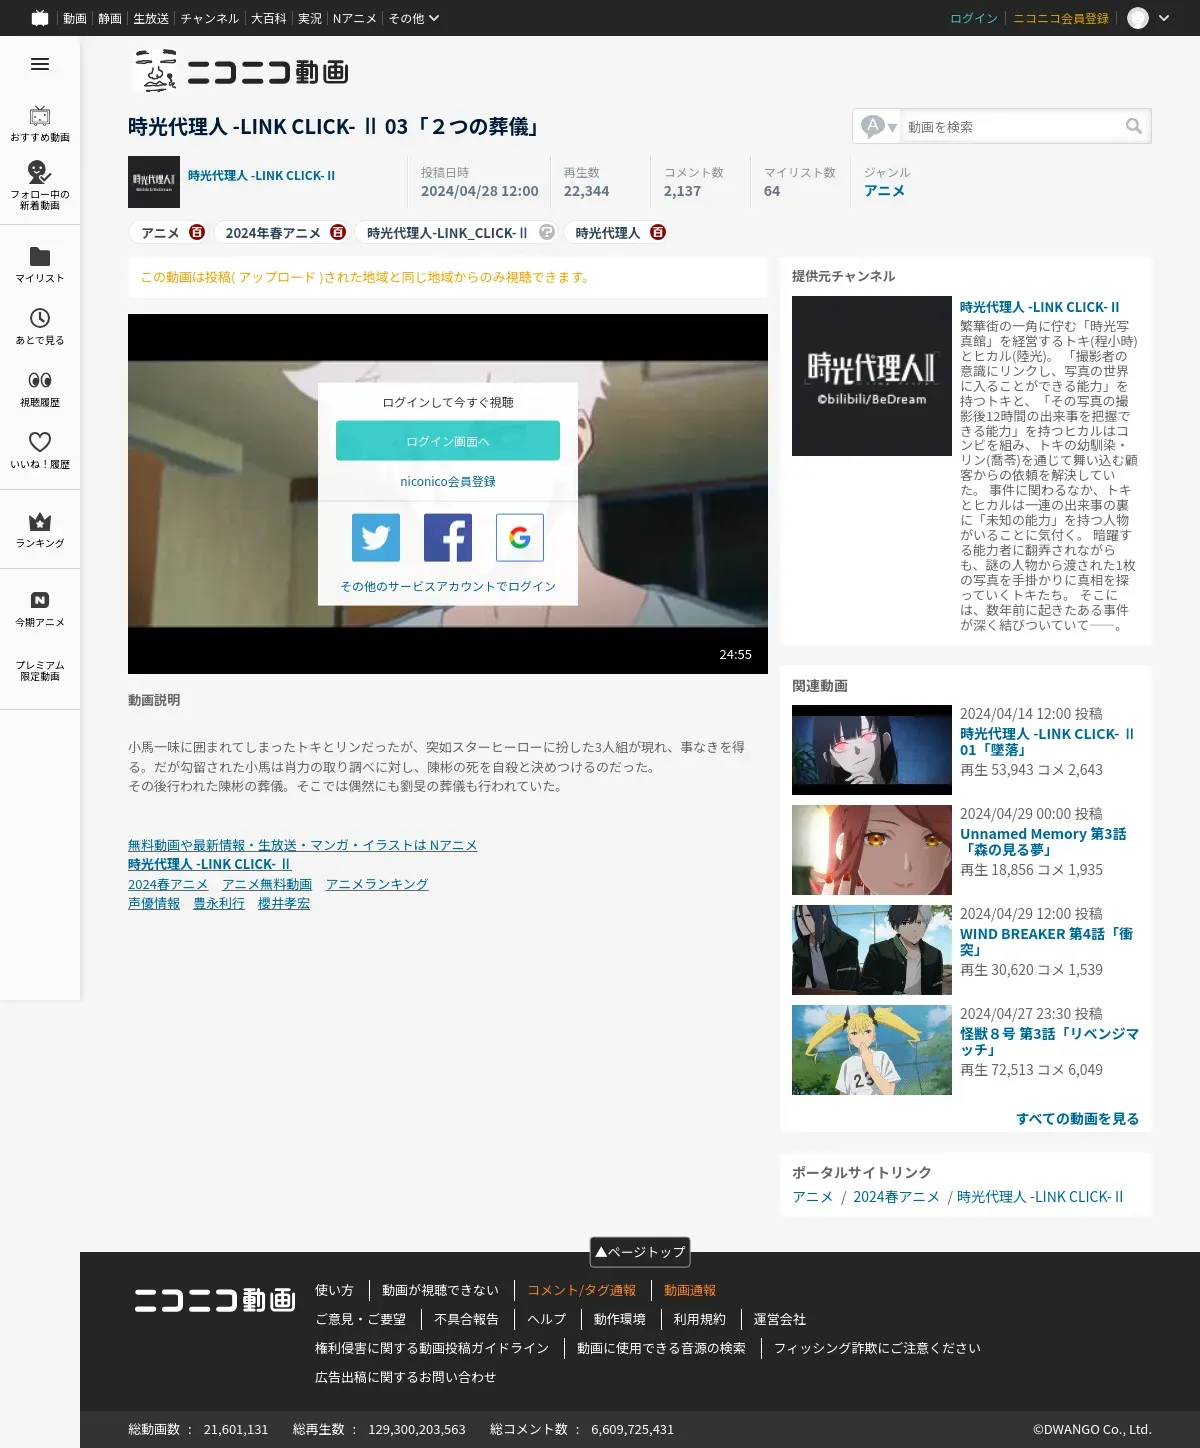Click the niconico会員登録 link in the player
The image size is (1200, 1448).
448,481
